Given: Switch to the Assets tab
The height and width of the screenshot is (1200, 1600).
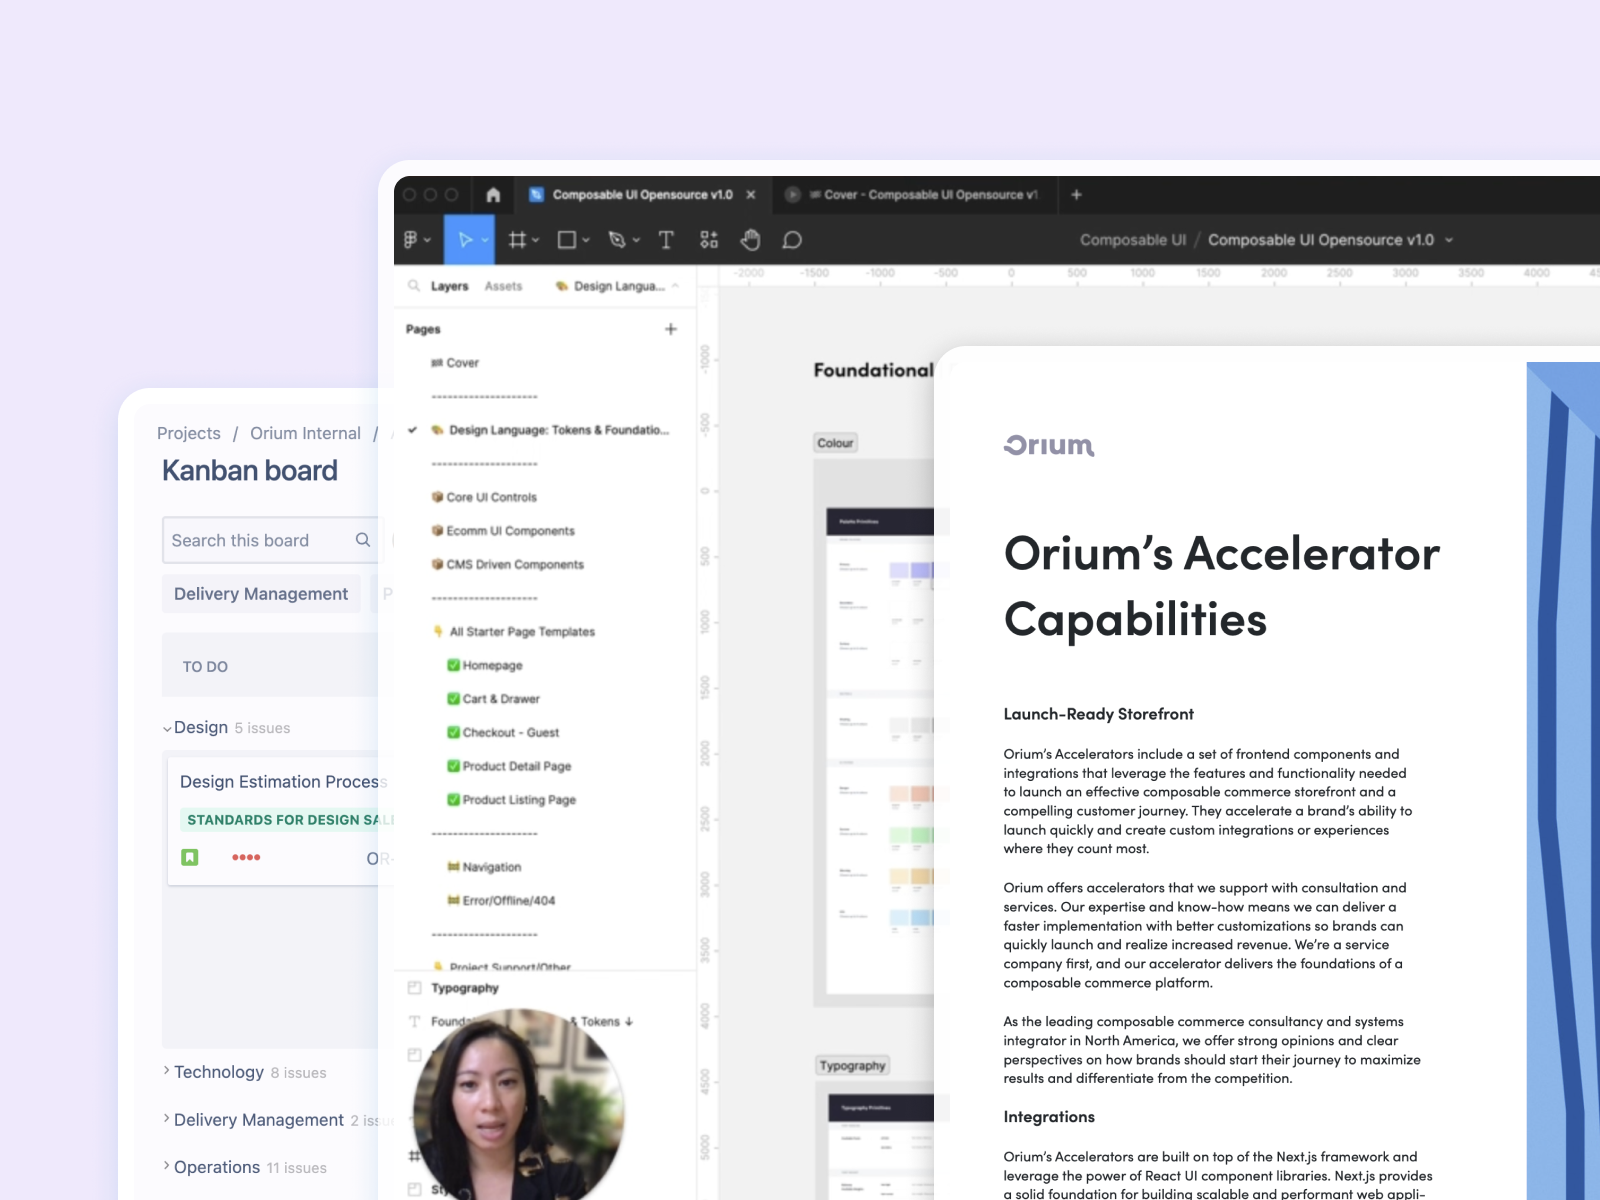Looking at the screenshot, I should point(503,286).
